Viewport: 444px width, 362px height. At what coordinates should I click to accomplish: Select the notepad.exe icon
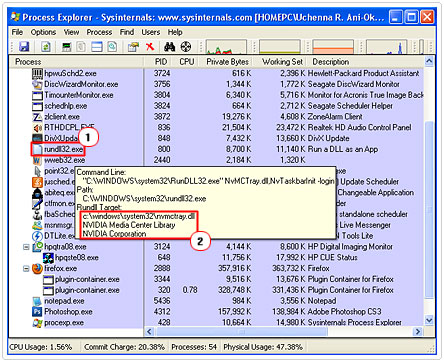37,301
